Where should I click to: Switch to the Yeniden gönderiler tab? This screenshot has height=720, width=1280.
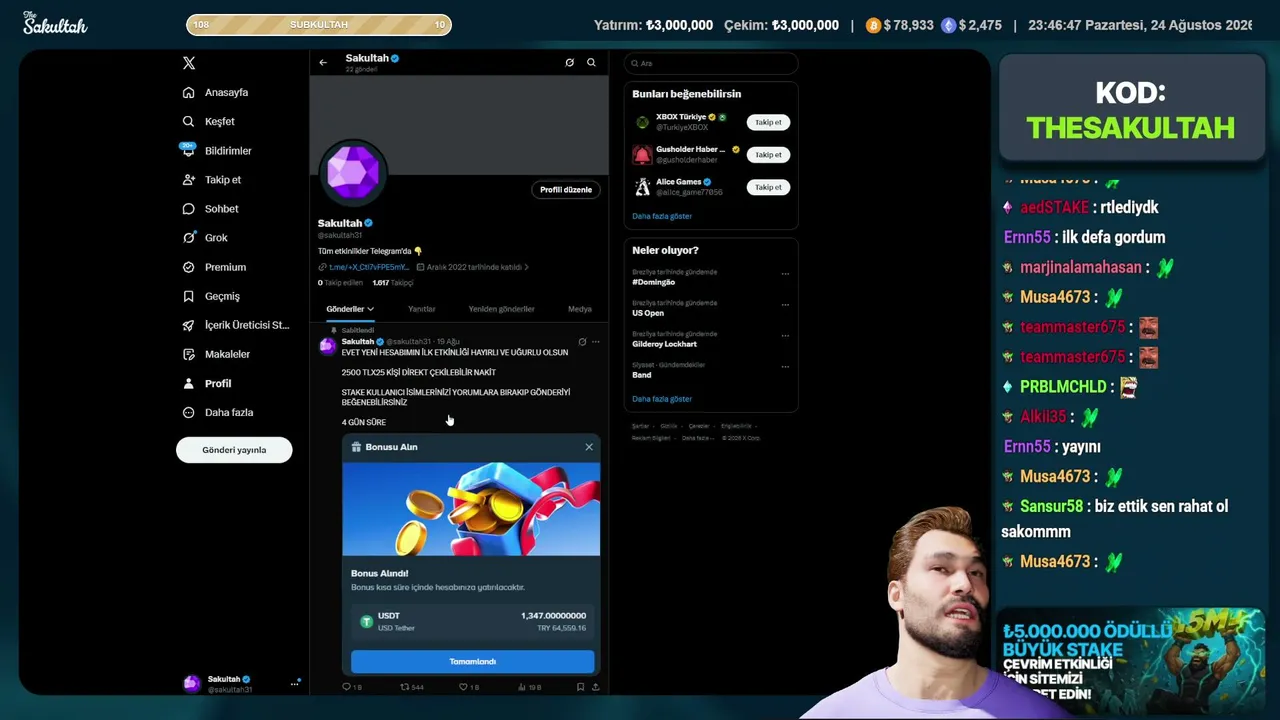tap(502, 309)
